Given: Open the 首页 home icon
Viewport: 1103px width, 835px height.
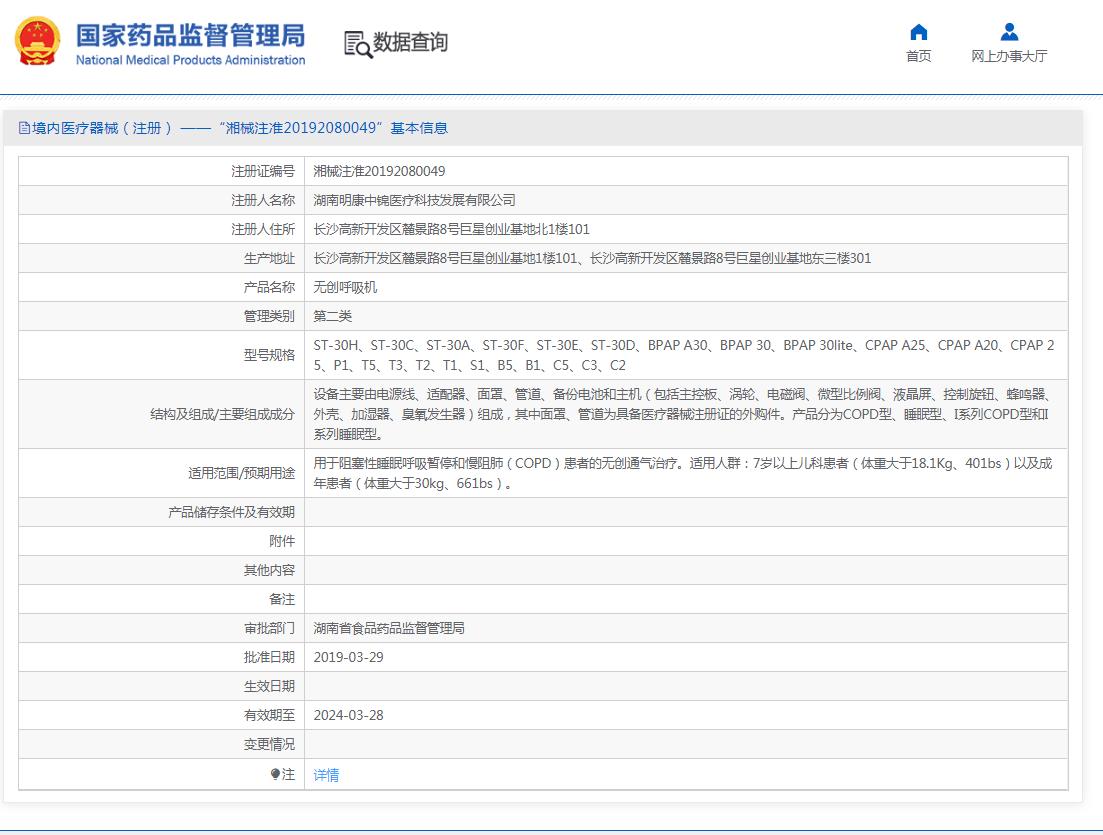Looking at the screenshot, I should (x=919, y=32).
